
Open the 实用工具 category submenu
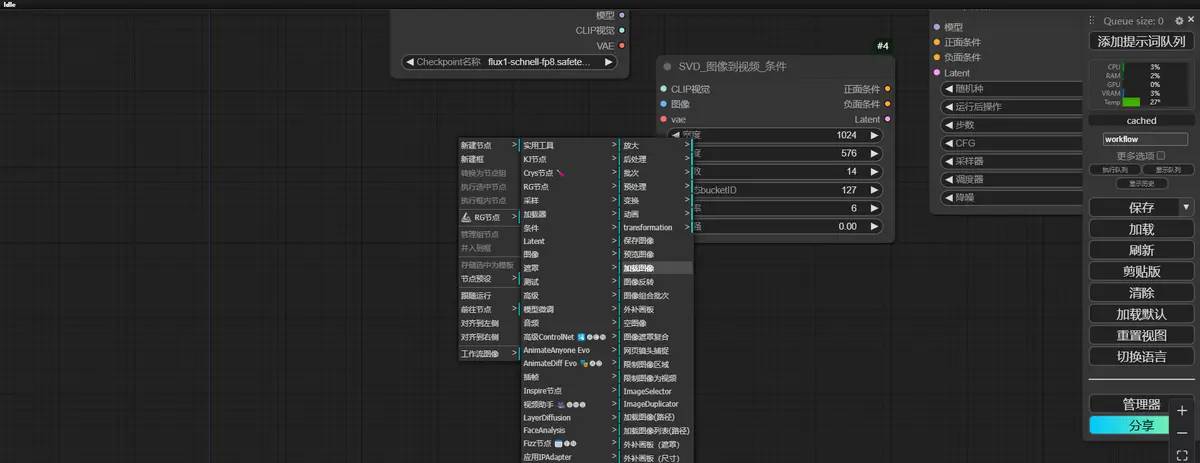(569, 146)
